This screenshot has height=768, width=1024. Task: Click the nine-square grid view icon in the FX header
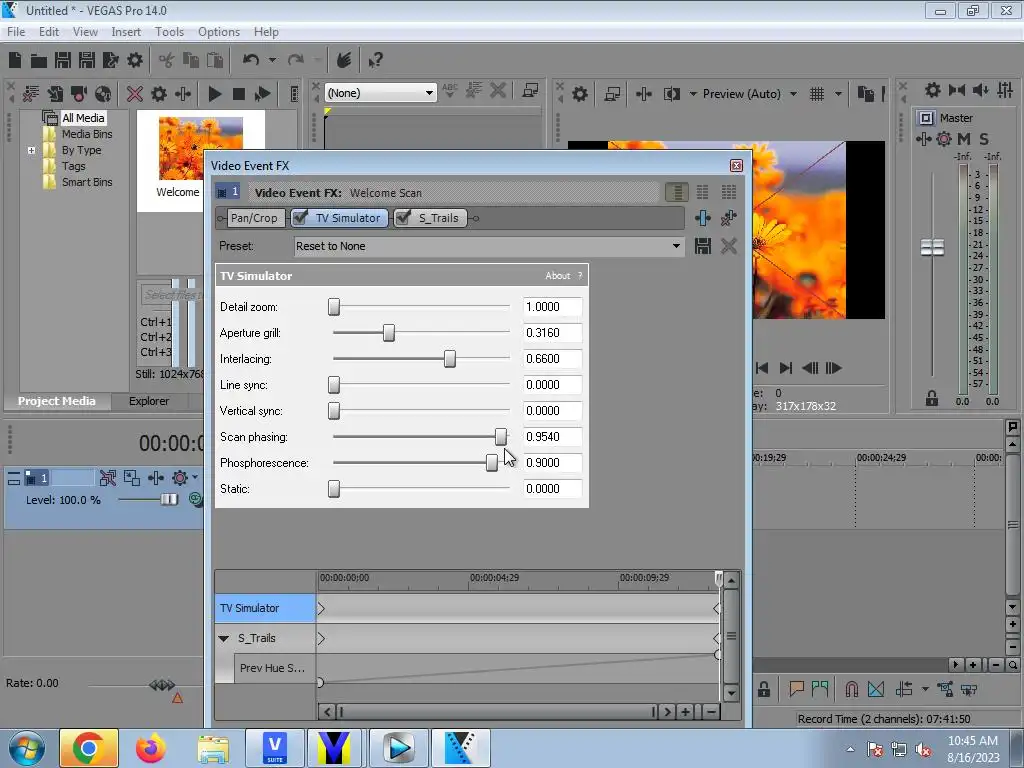[729, 192]
